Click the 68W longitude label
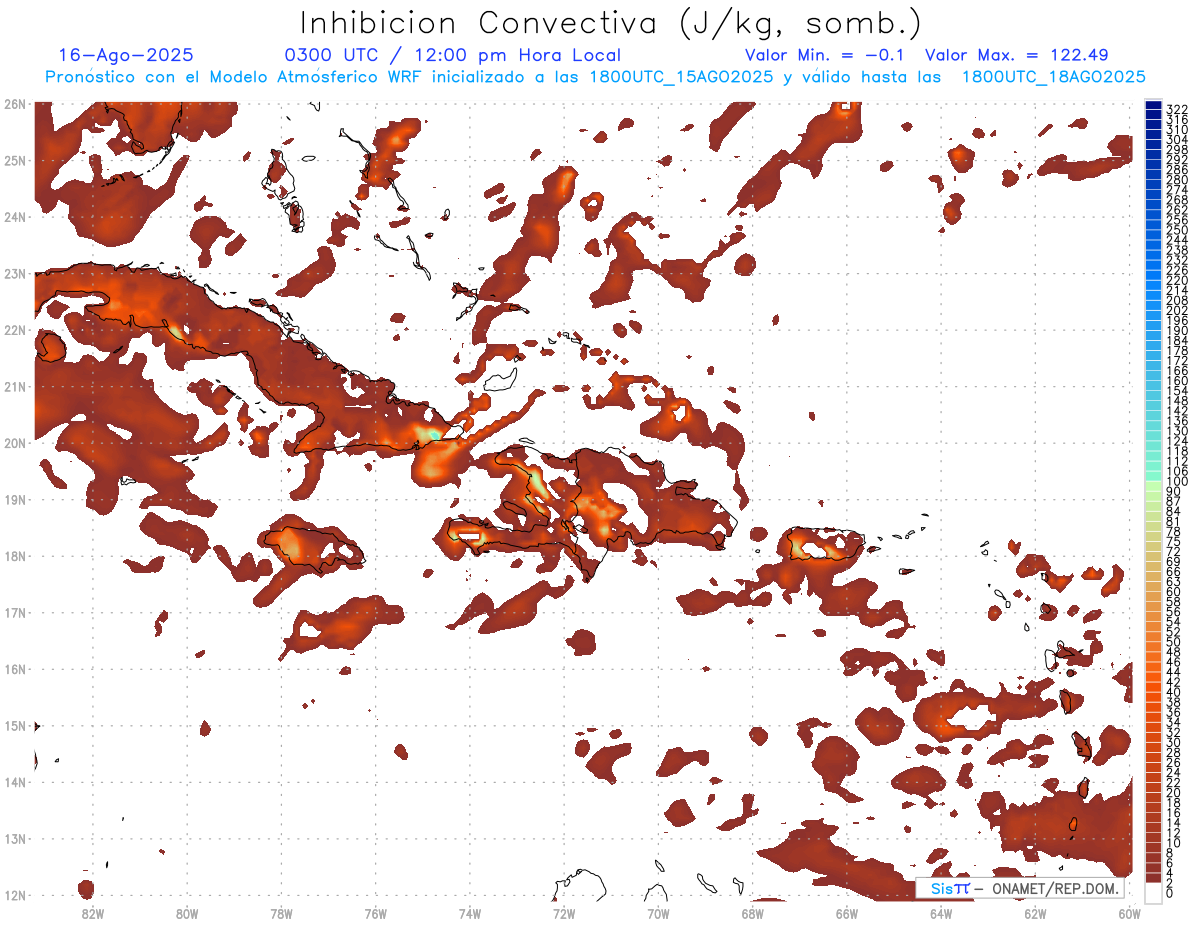Viewport: 1200px width, 927px height. (753, 913)
